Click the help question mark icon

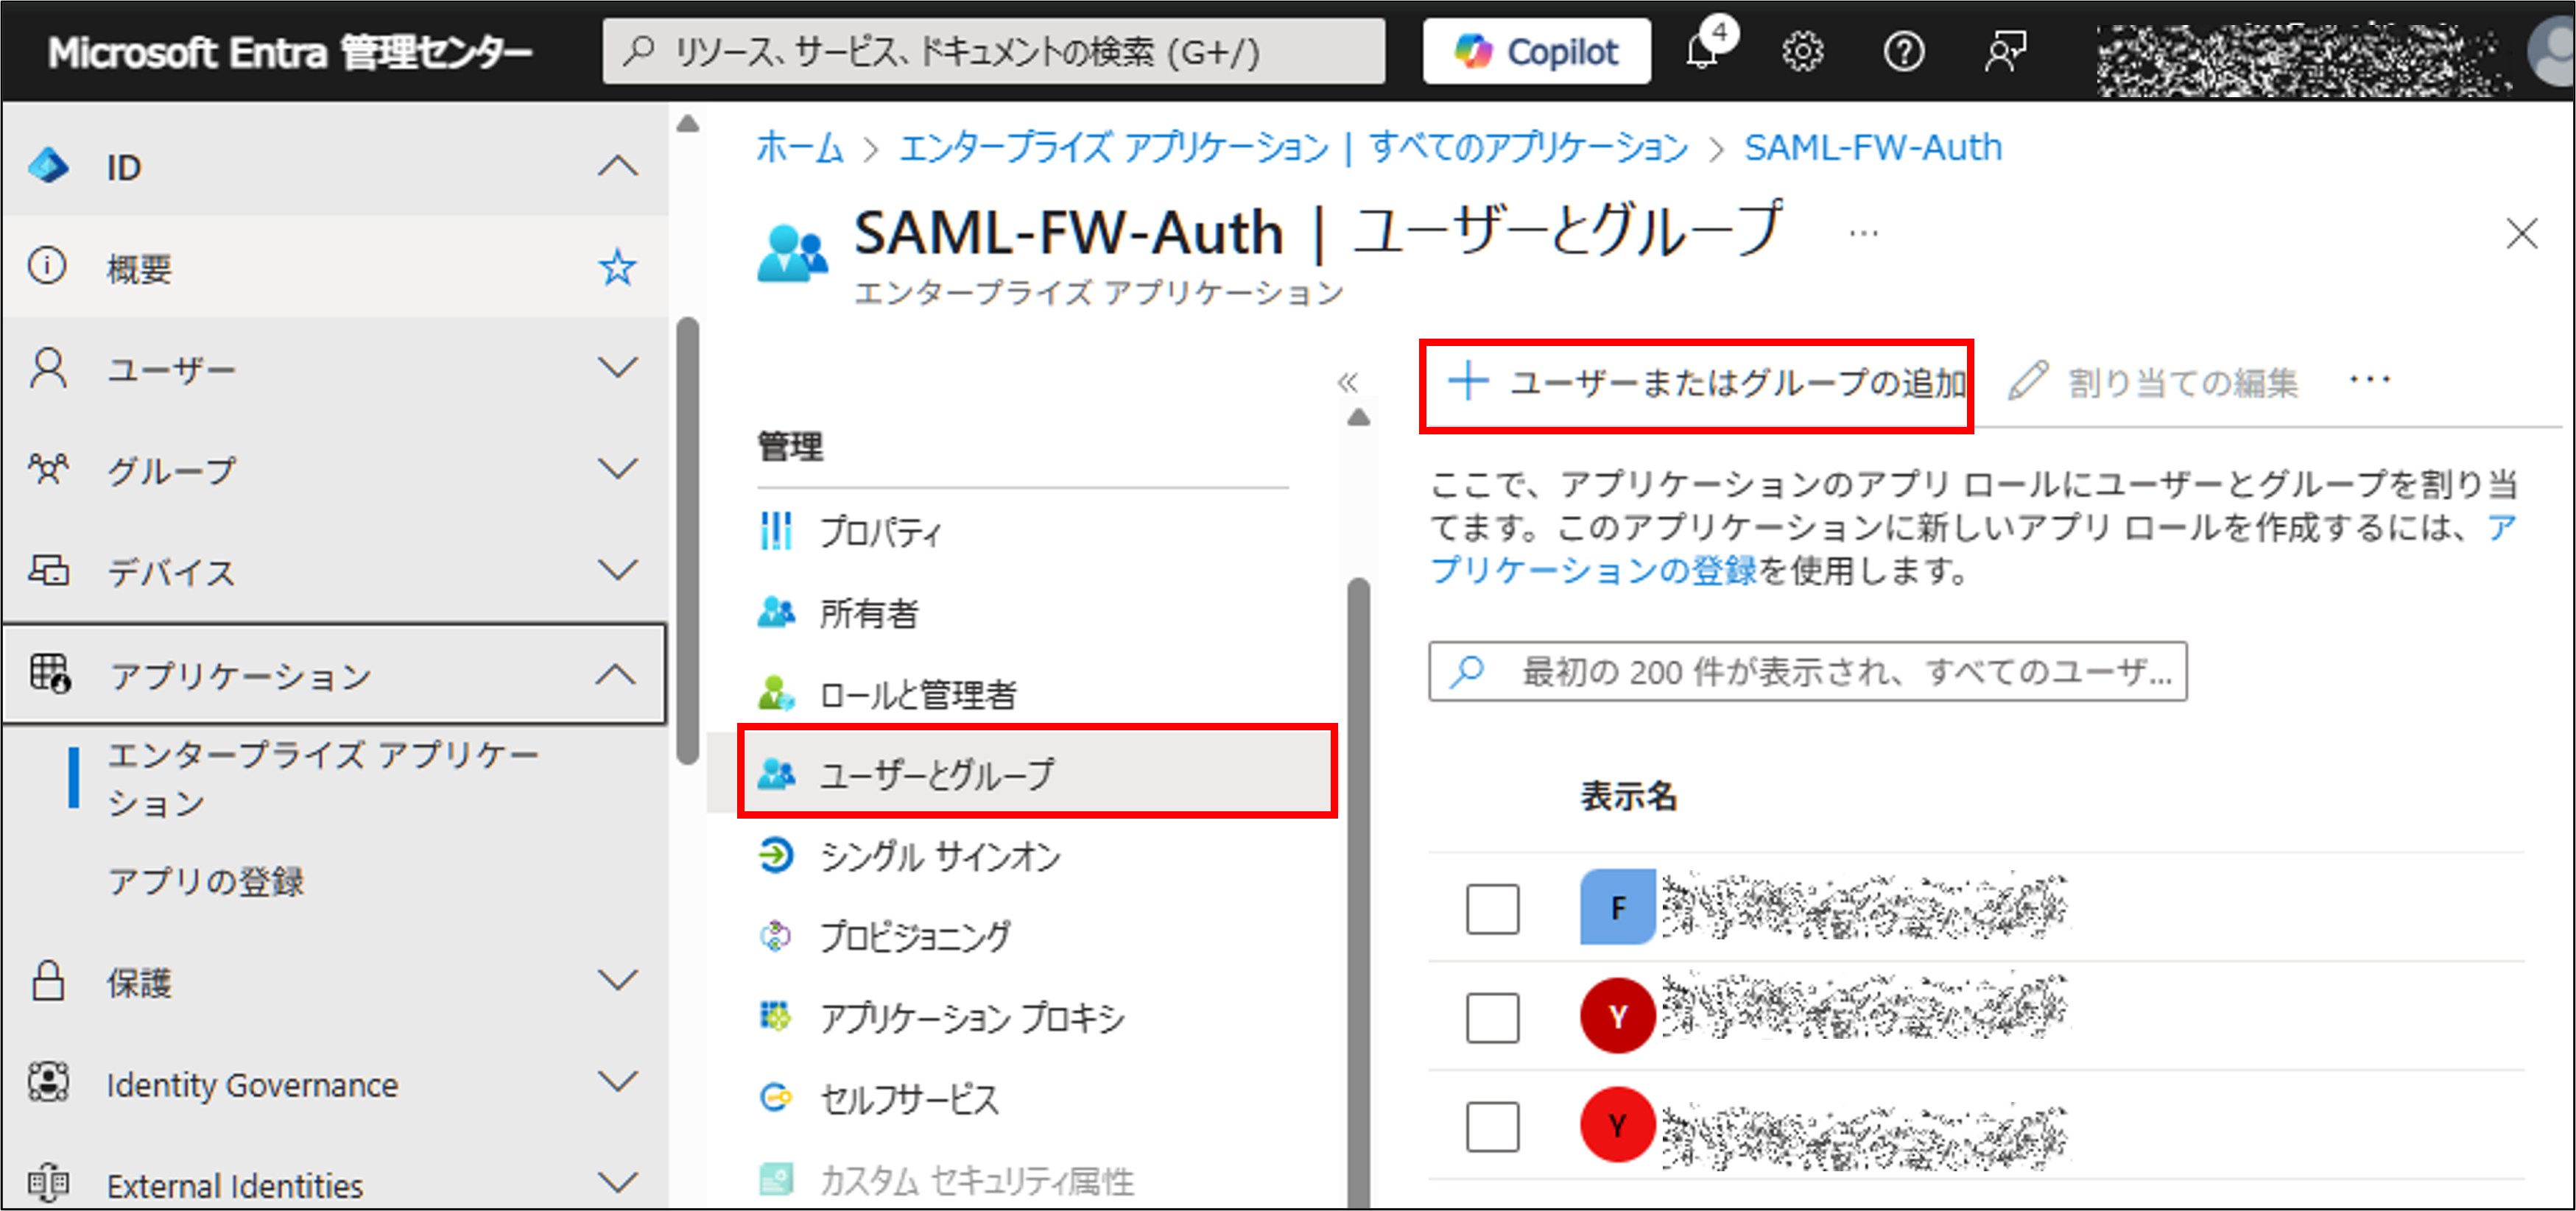tap(1903, 52)
